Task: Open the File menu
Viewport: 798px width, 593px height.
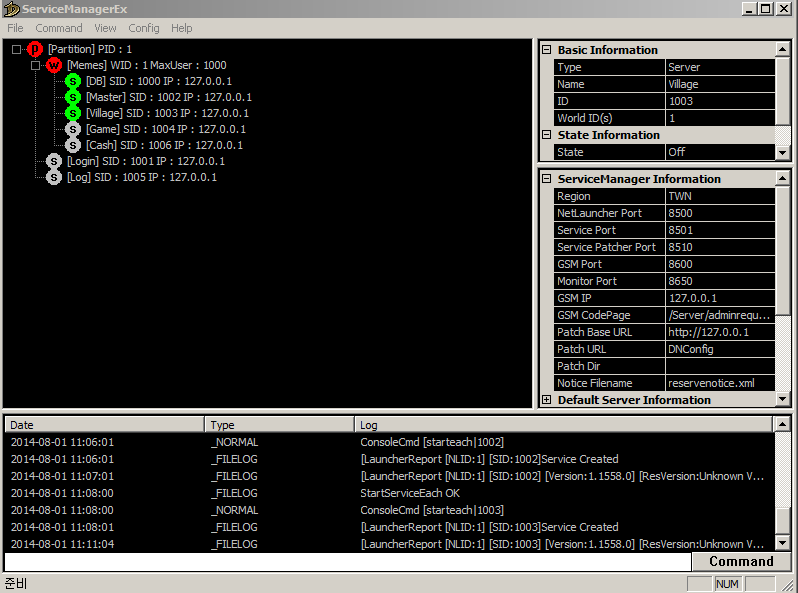Action: 15,28
